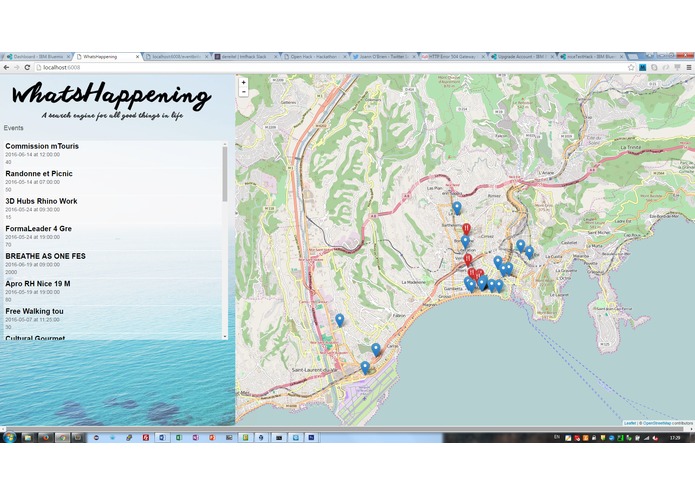Select the 3D Hubs Rhino Work event

click(113, 208)
